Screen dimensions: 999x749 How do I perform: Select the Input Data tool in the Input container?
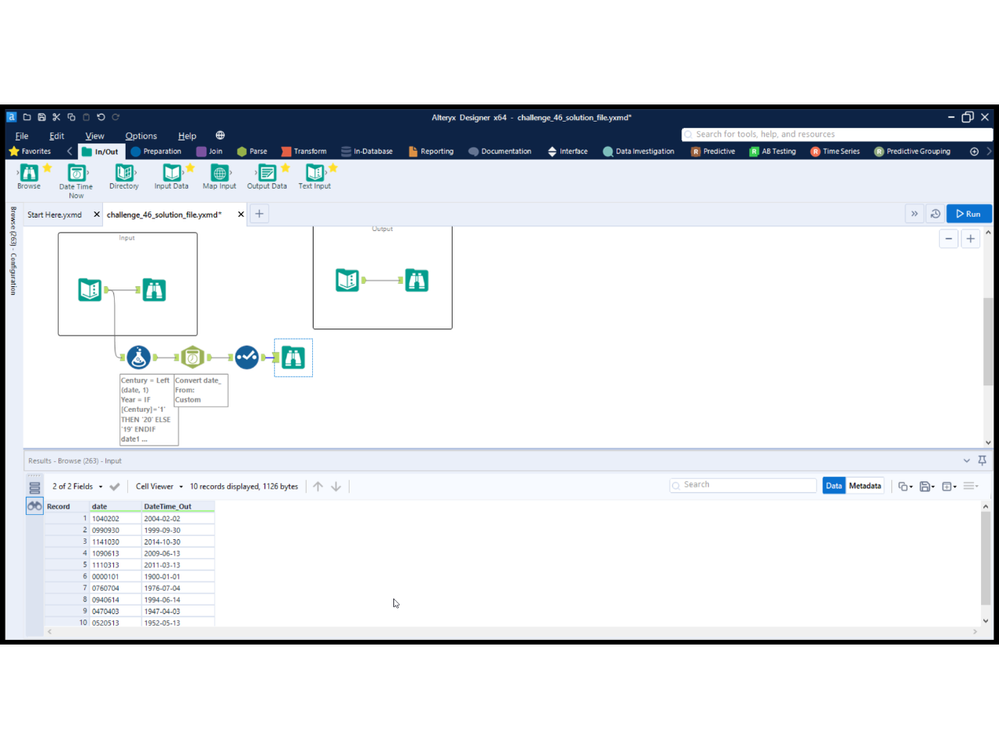point(90,290)
